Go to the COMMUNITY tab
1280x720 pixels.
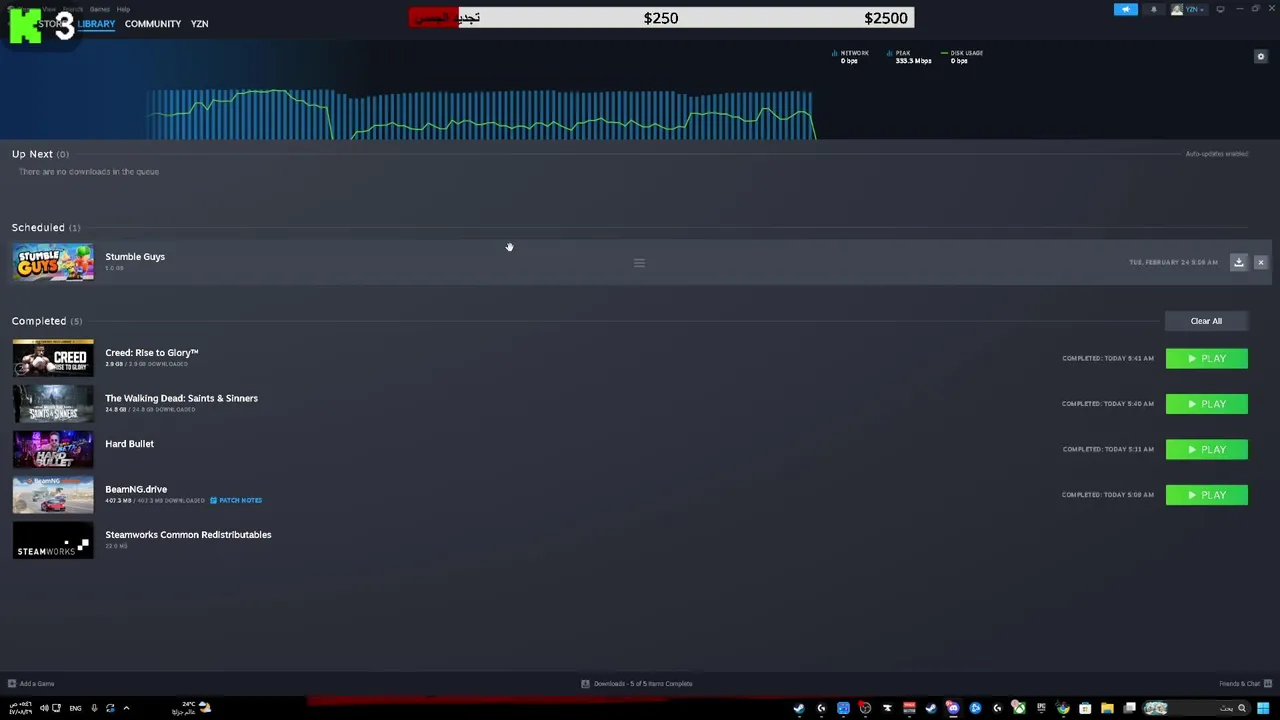153,24
